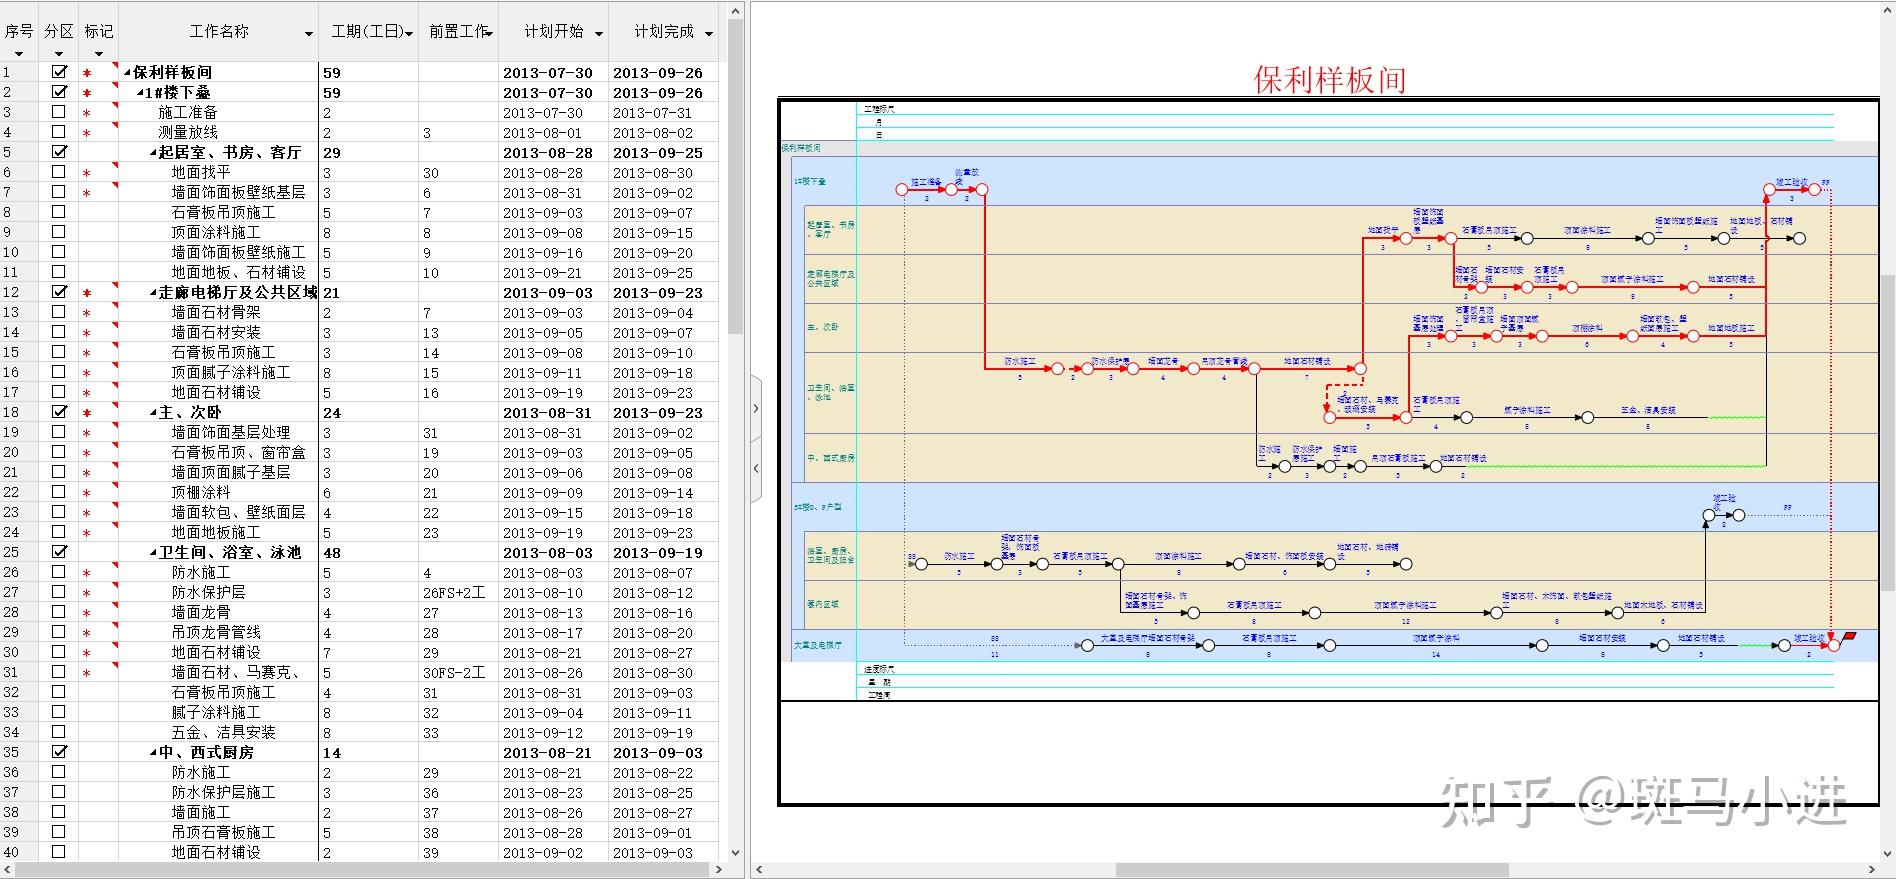Click the red mark on row 防水施工 in row 26

(87, 573)
